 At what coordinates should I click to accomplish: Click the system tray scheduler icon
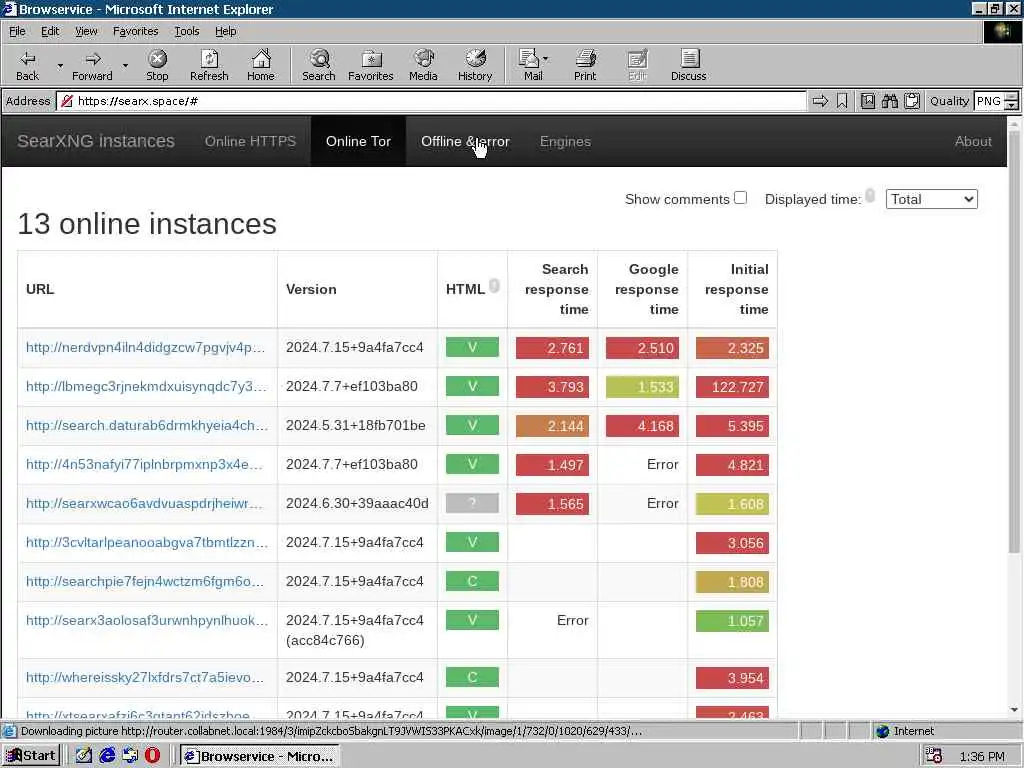pyautogui.click(x=933, y=756)
